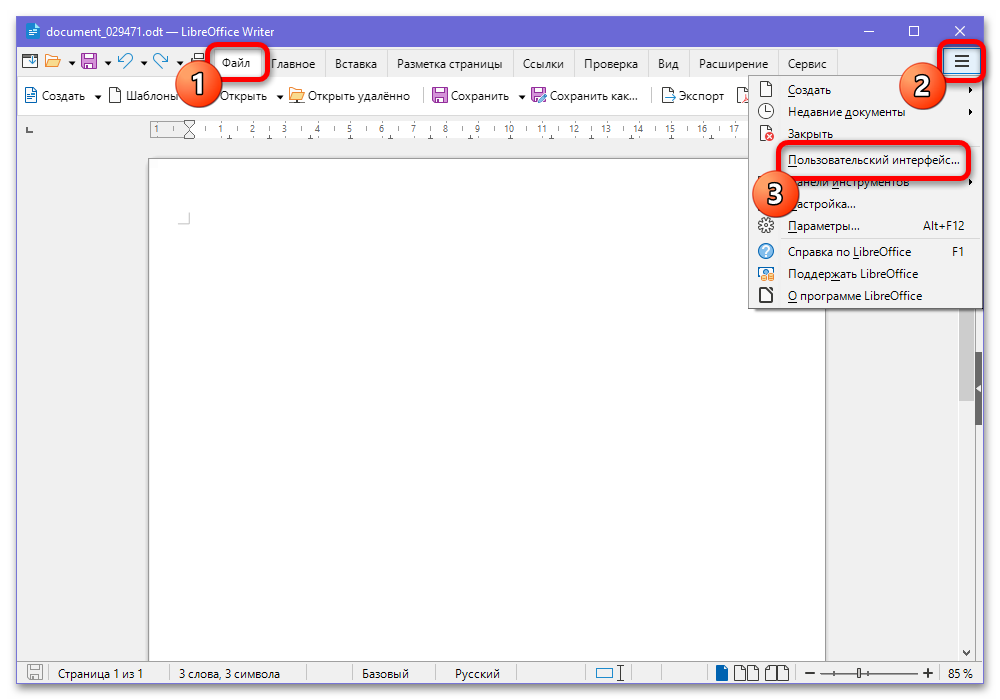Click the Страница 1 из 1 status field
Viewport: 1000px width, 700px height.
point(100,673)
